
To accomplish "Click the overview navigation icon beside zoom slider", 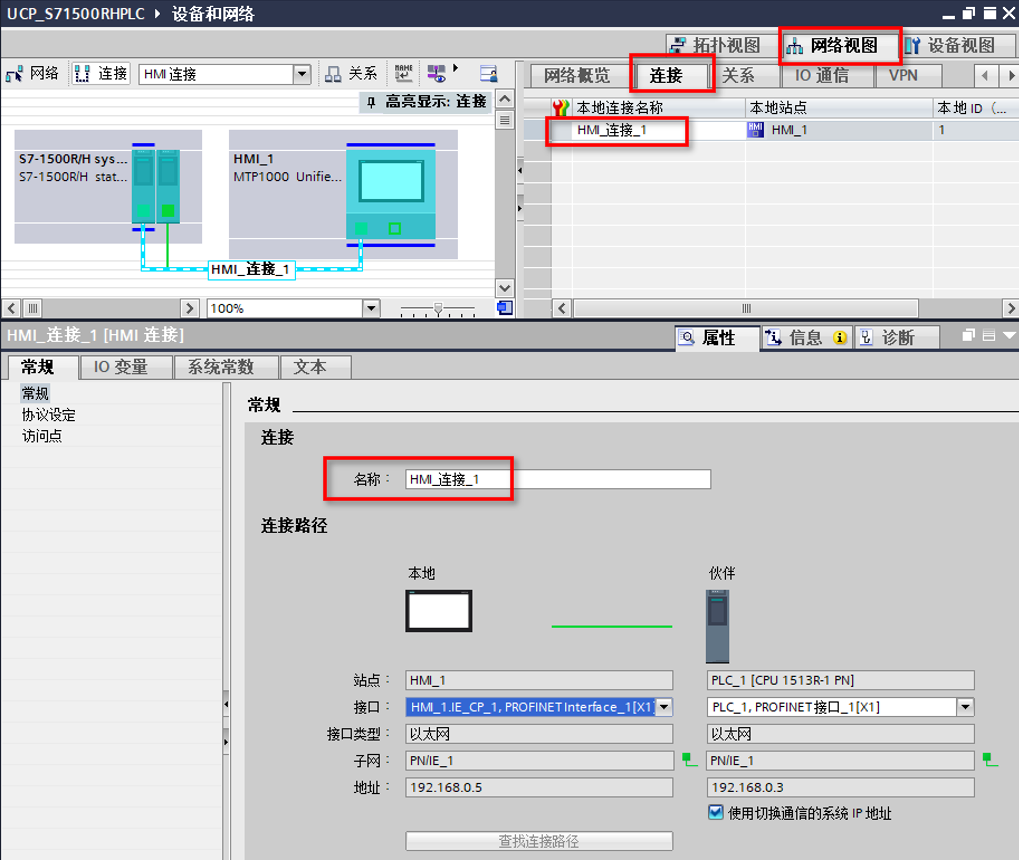I will coord(504,308).
